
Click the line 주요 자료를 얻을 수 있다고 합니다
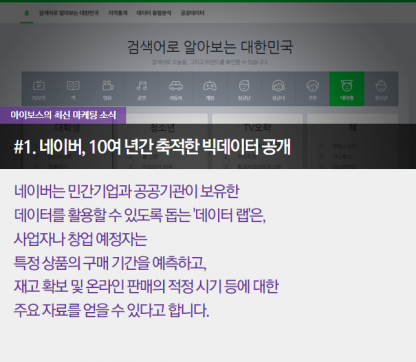[111, 310]
